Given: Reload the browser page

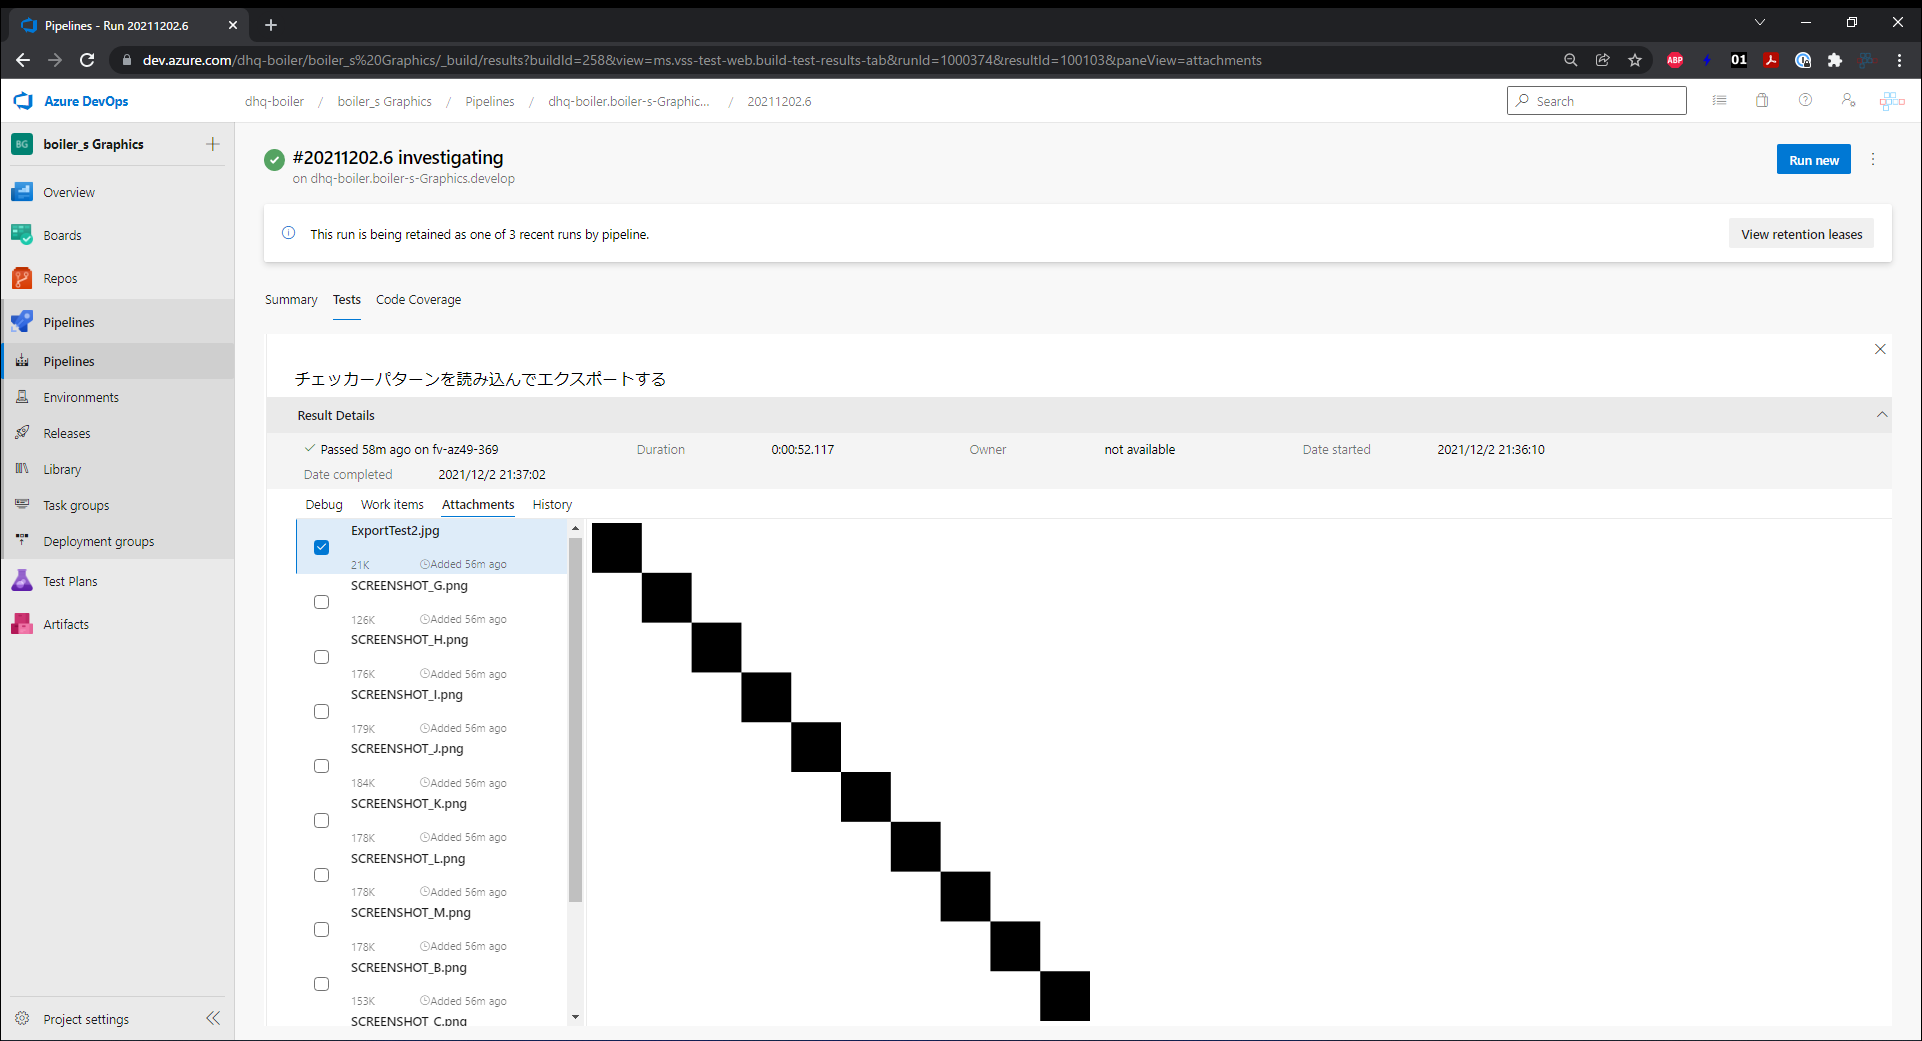Looking at the screenshot, I should point(87,60).
